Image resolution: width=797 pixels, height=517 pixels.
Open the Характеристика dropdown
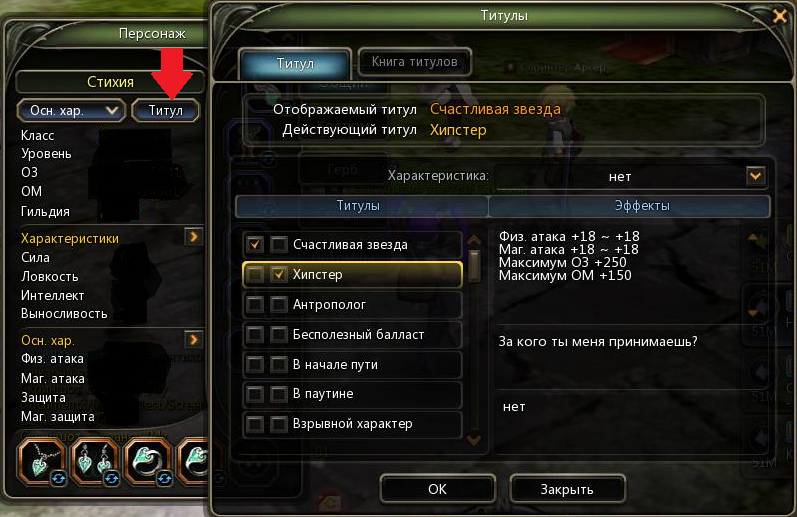(x=755, y=176)
